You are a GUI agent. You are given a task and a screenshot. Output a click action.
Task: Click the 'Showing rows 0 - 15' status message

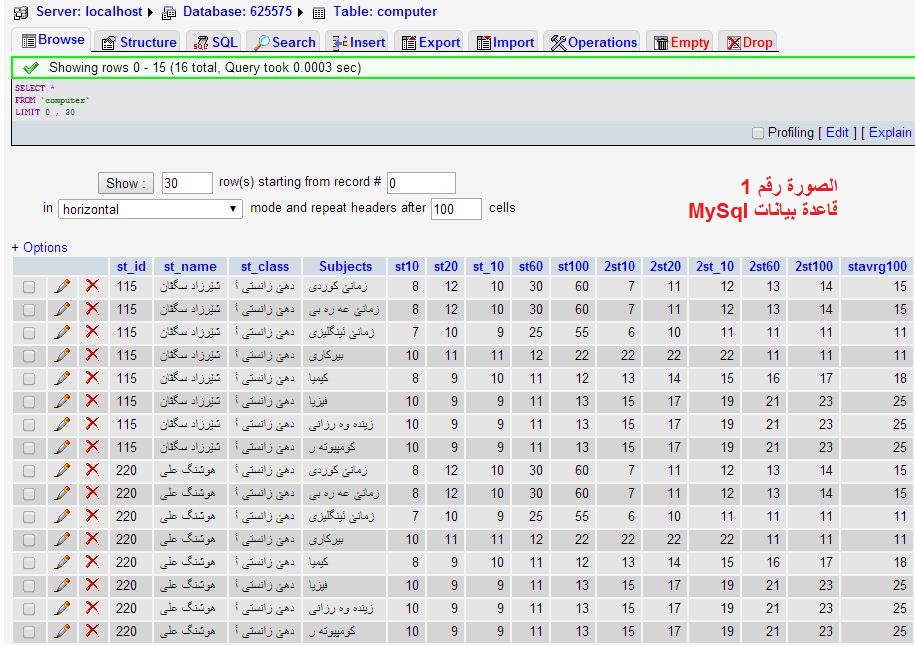tap(205, 68)
